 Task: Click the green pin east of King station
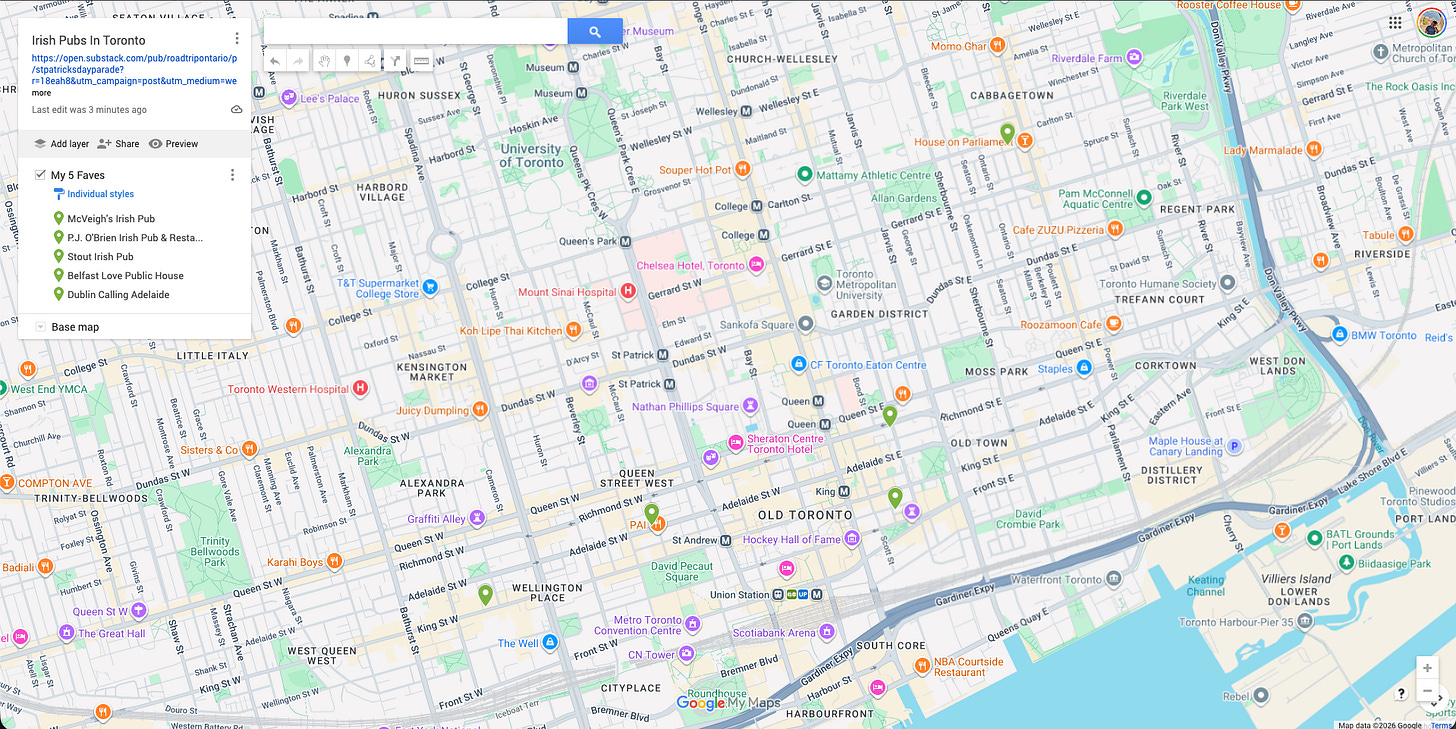click(895, 498)
